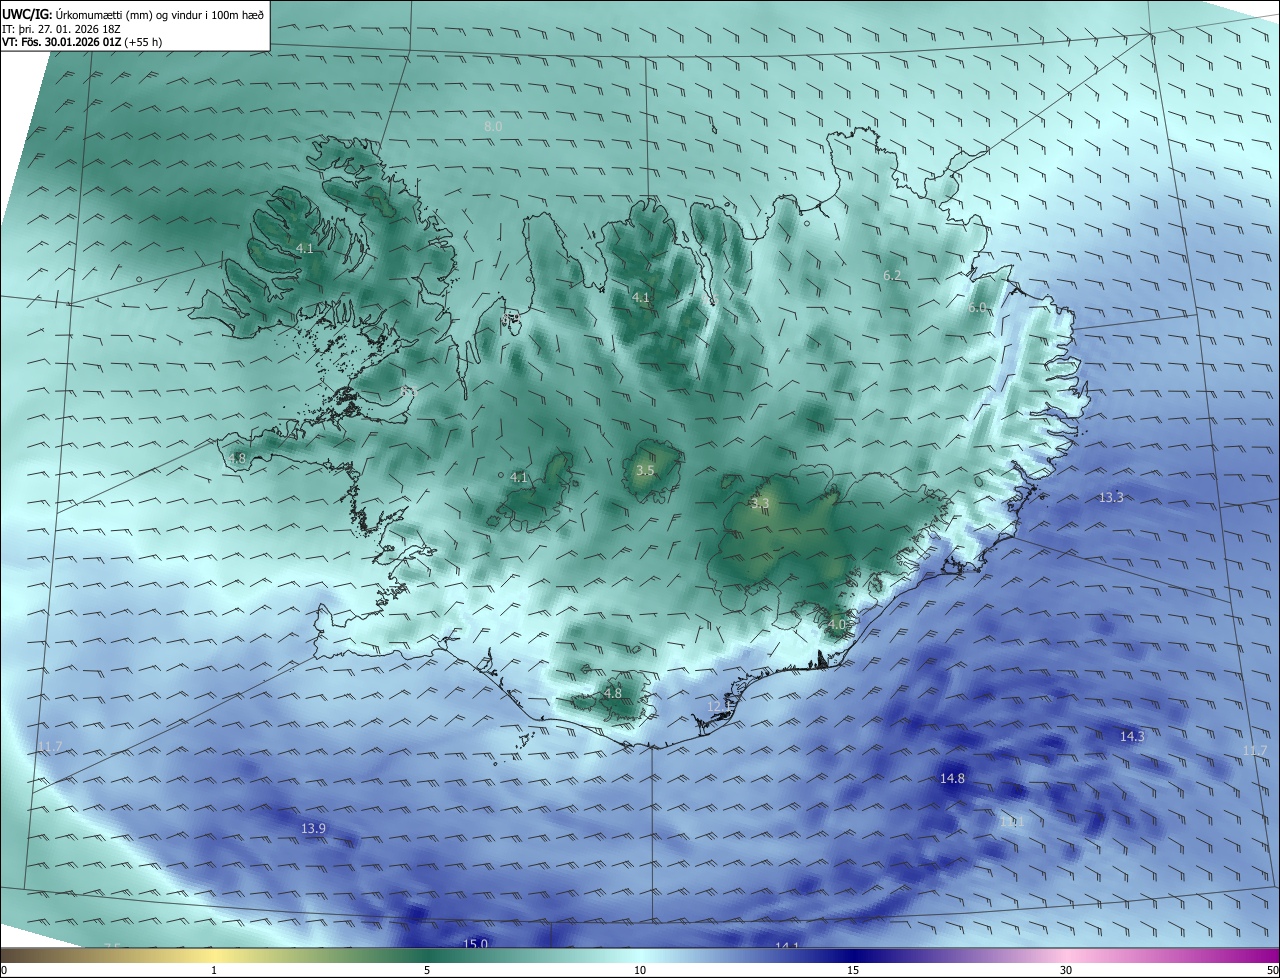Click the 10 tick on the colorbar
Image resolution: width=1280 pixels, height=978 pixels.
pyautogui.click(x=640, y=970)
